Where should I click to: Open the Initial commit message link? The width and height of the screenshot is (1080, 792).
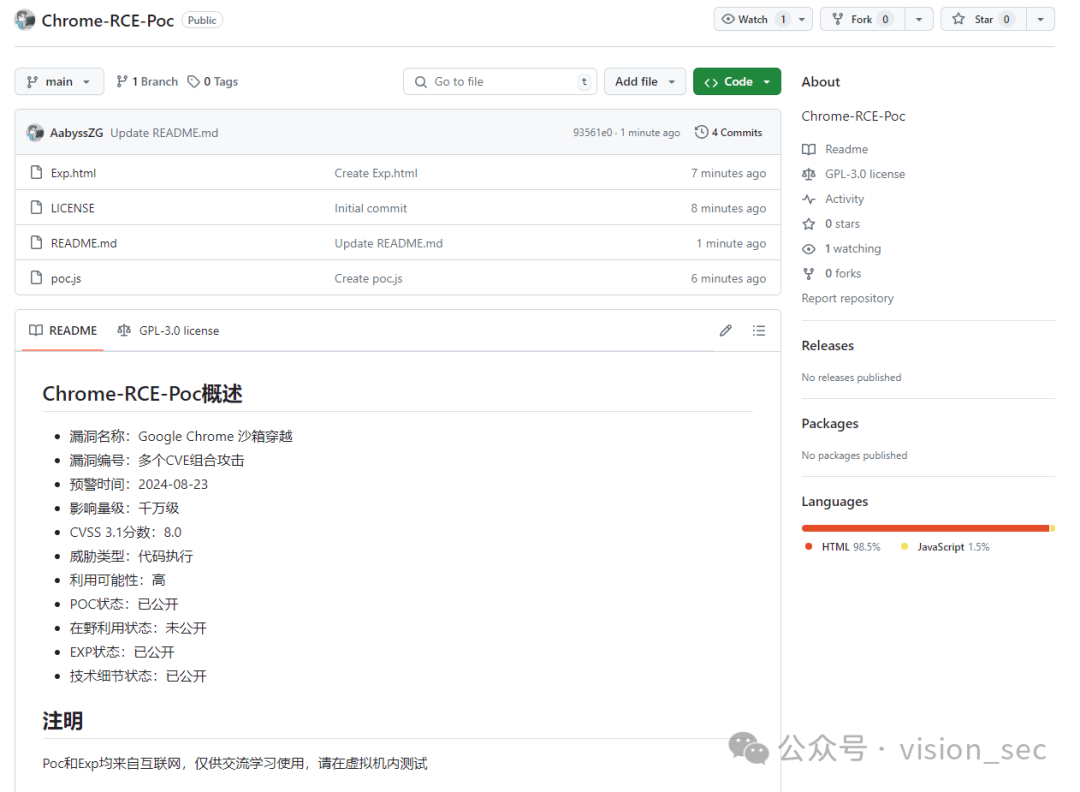[371, 208]
